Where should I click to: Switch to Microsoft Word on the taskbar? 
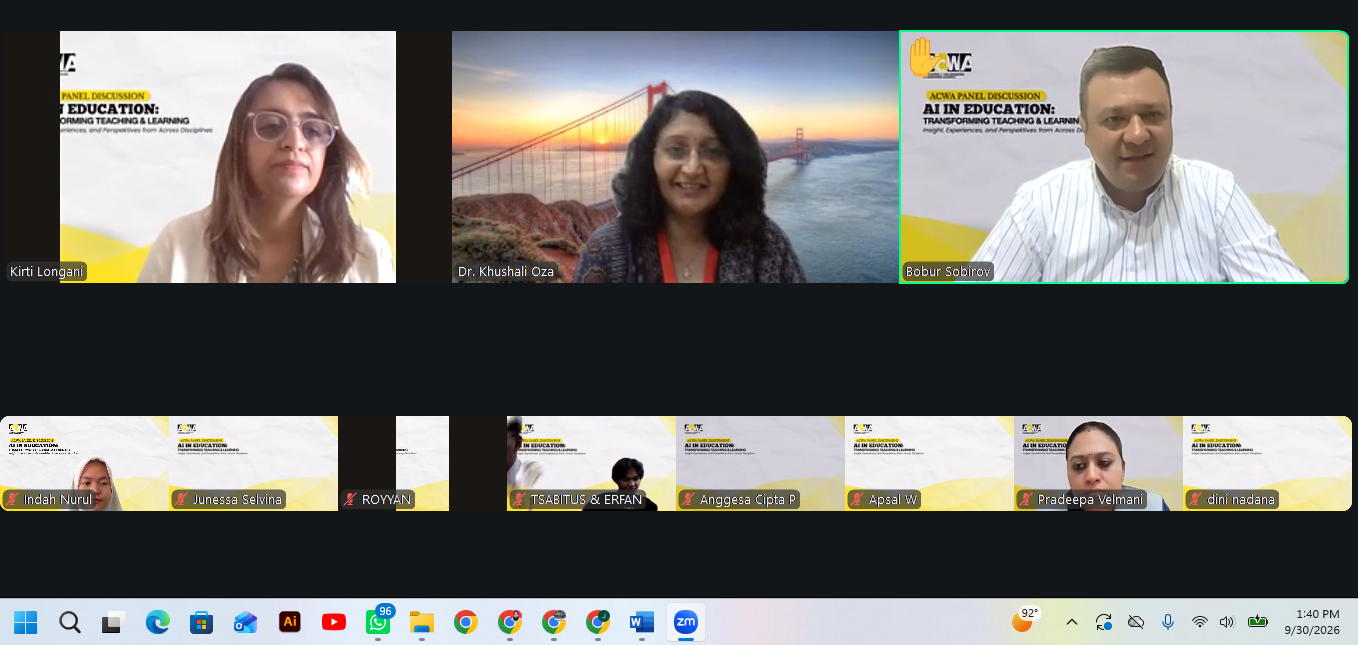click(x=641, y=622)
